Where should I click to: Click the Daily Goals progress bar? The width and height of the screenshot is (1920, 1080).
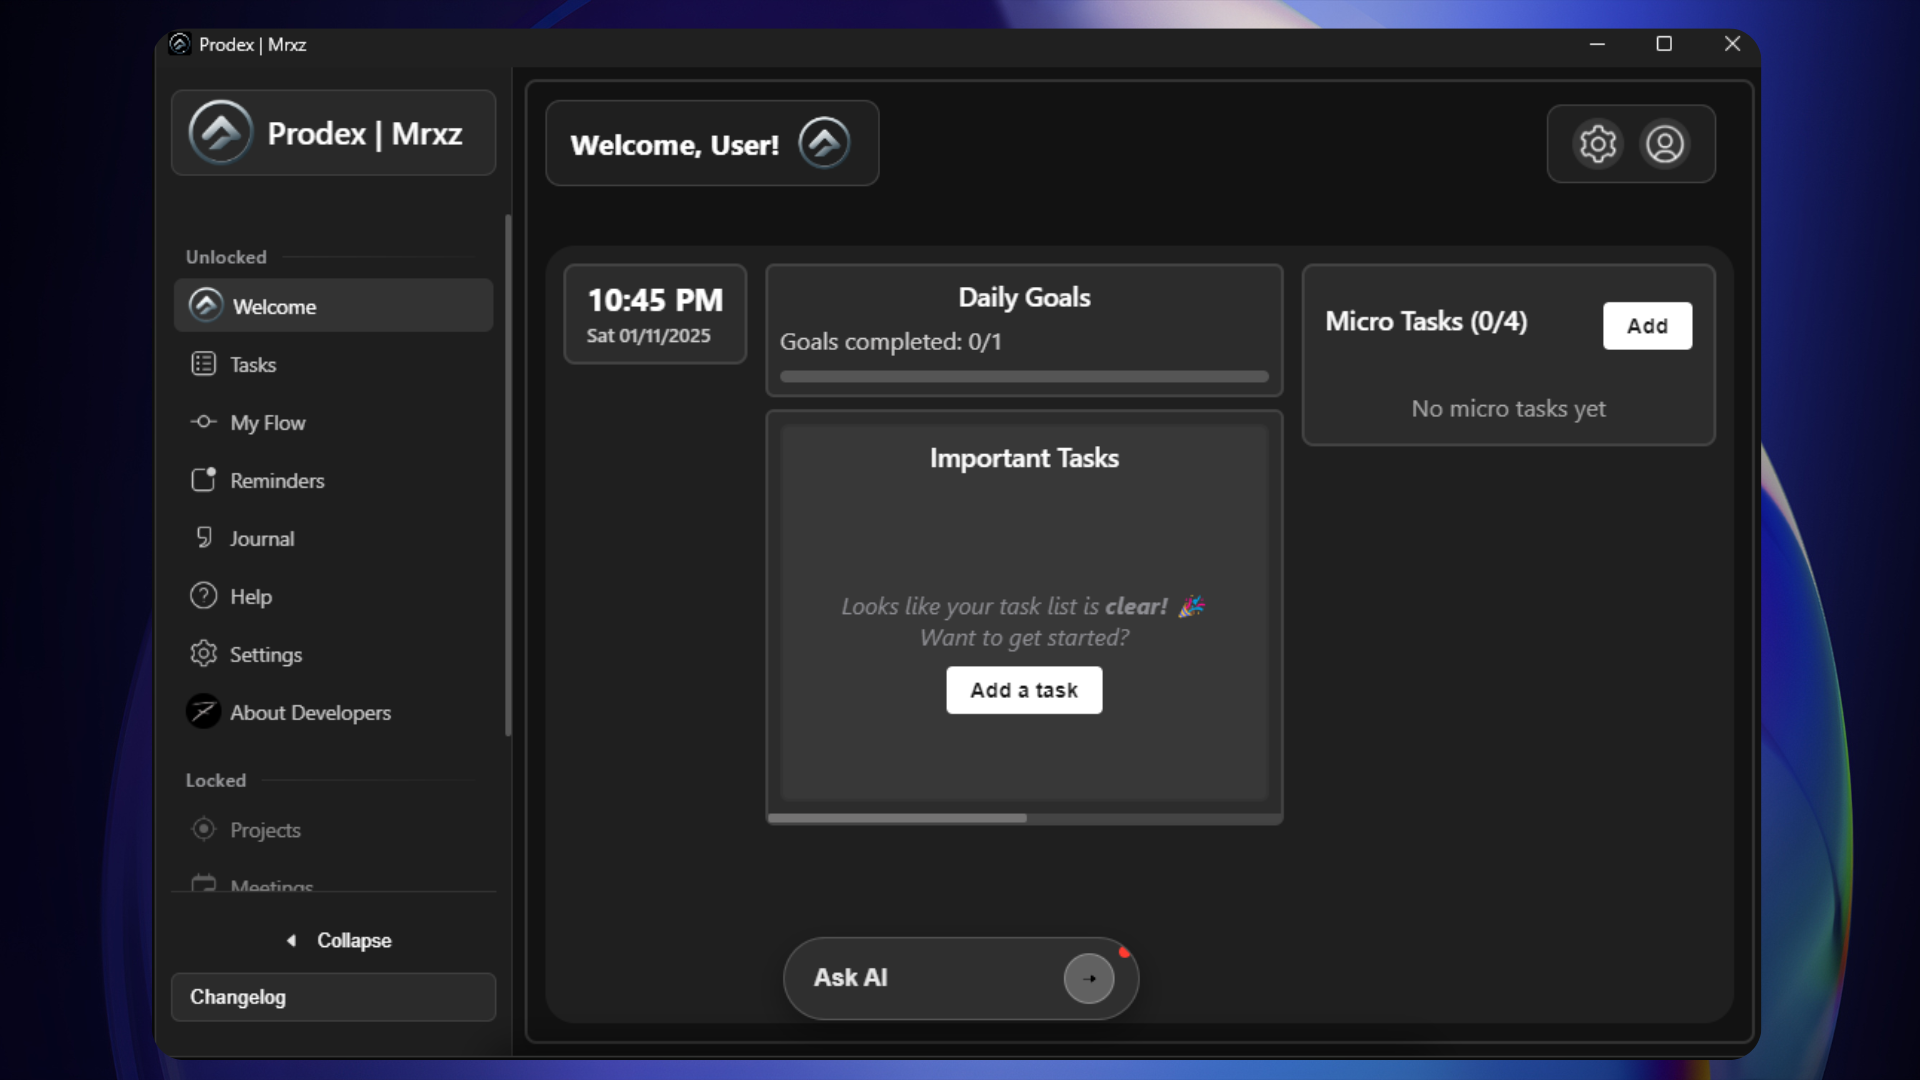(1023, 377)
